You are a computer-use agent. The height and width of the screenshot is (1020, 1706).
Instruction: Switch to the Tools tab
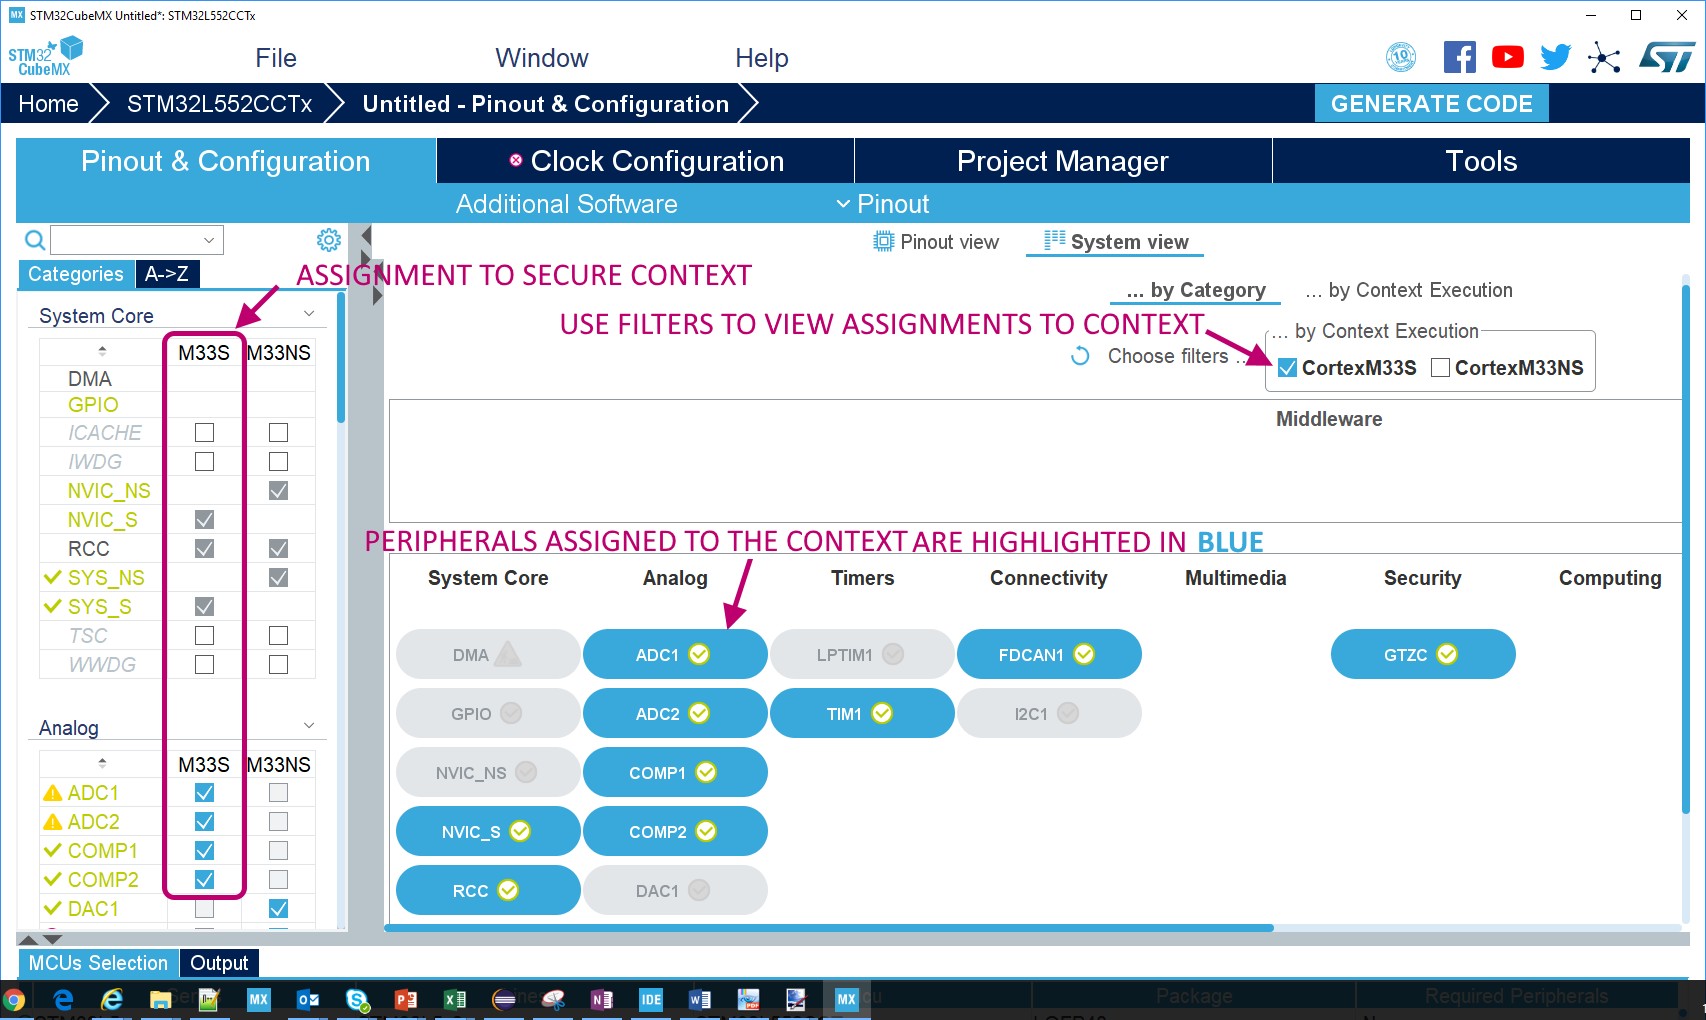point(1481,161)
